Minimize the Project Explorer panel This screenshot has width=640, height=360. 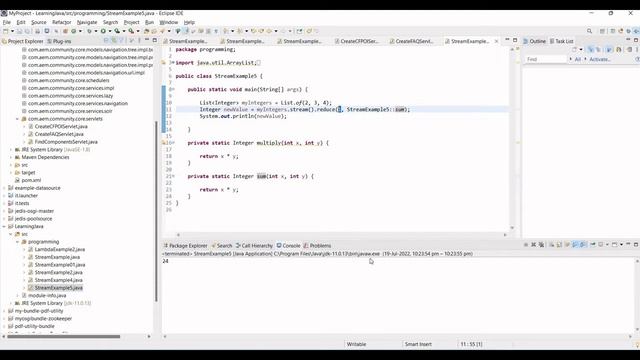pos(147,40)
